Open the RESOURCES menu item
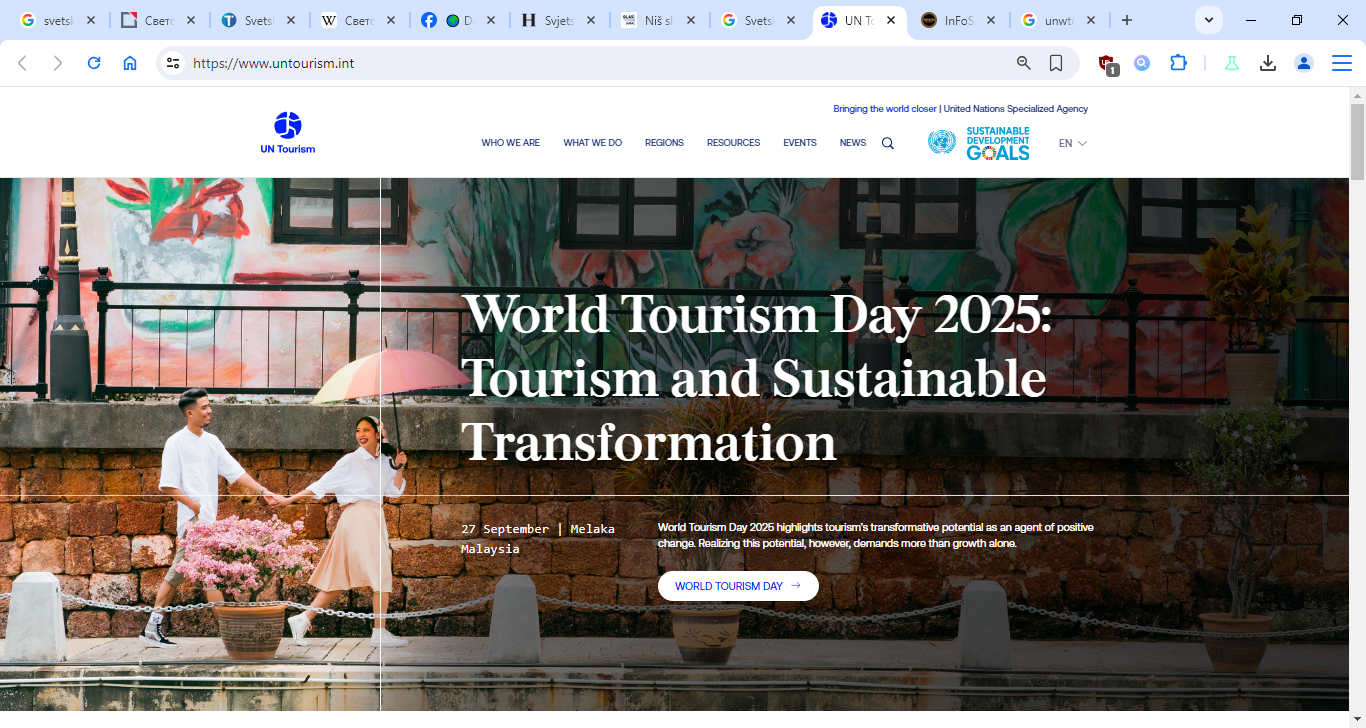The image size is (1366, 728). pyautogui.click(x=733, y=143)
